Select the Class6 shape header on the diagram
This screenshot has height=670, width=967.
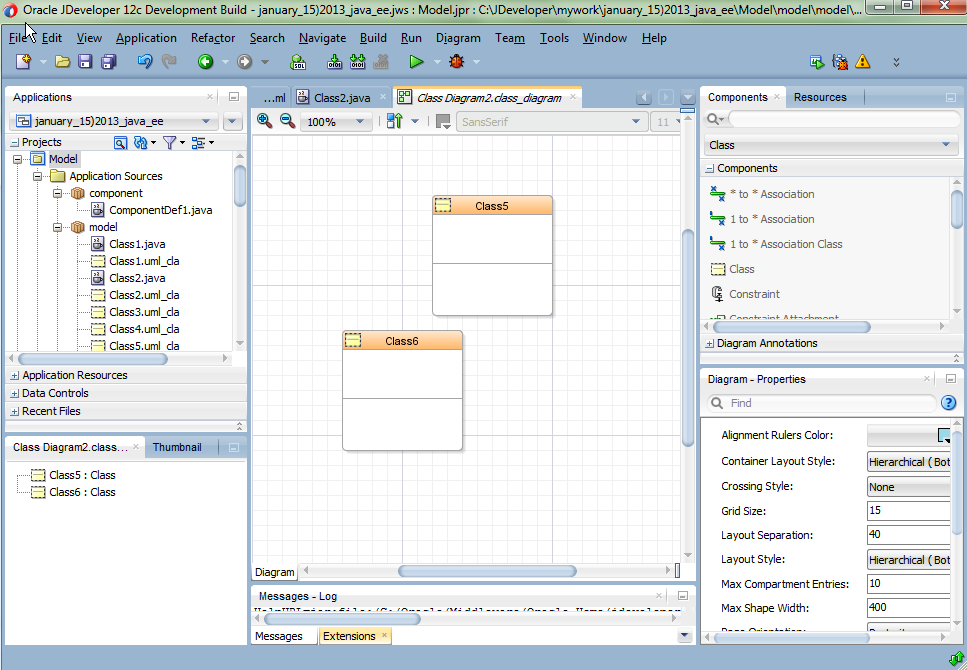point(402,341)
